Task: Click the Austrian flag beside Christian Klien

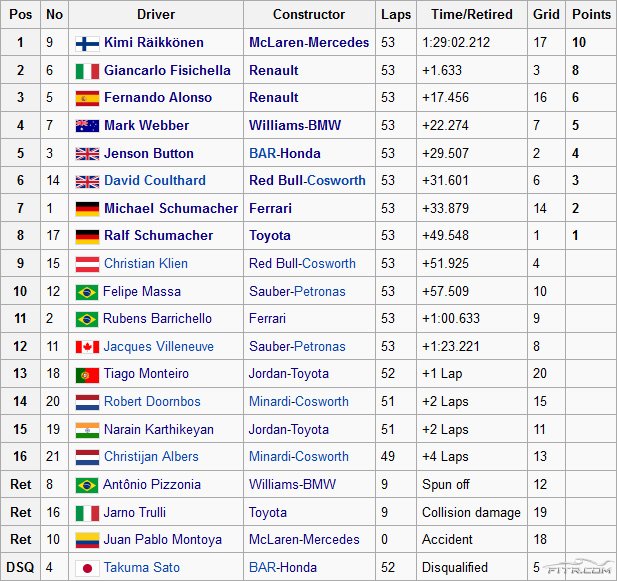Action: [87, 264]
